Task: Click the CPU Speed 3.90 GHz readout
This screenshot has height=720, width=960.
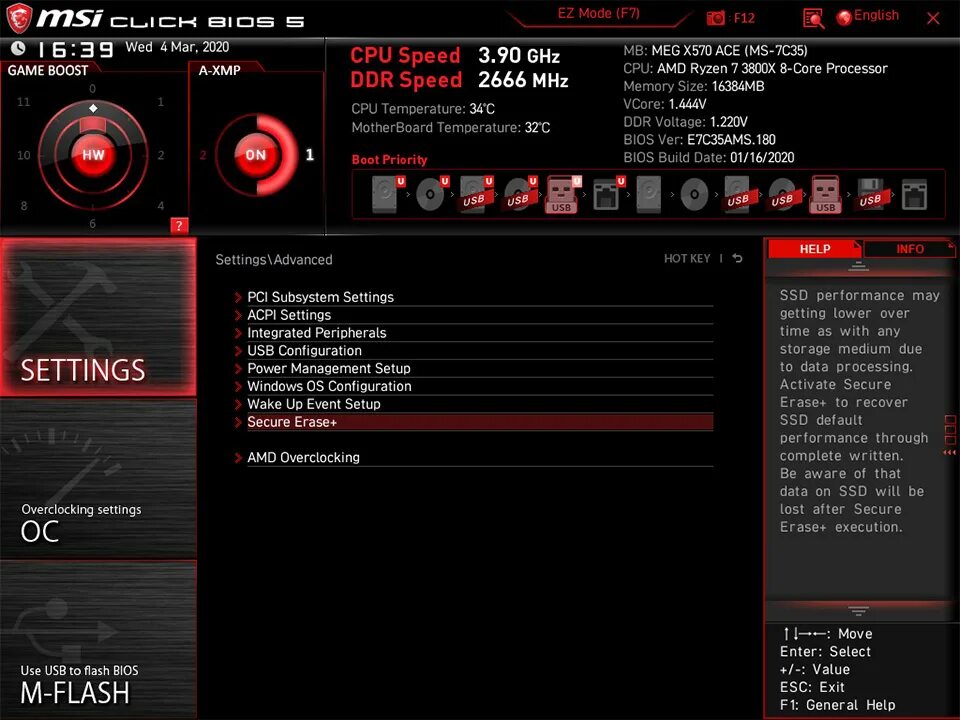Action: coord(455,56)
